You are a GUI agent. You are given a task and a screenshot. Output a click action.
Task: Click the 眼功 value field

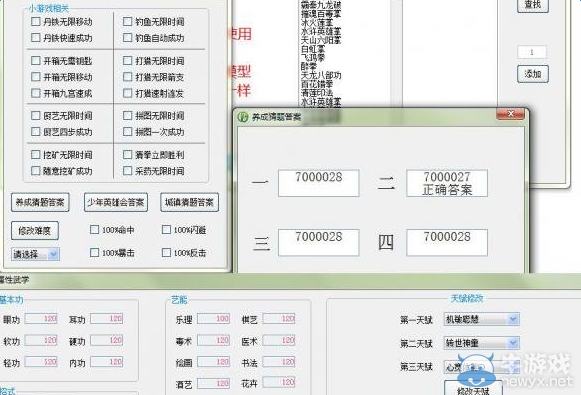41,319
